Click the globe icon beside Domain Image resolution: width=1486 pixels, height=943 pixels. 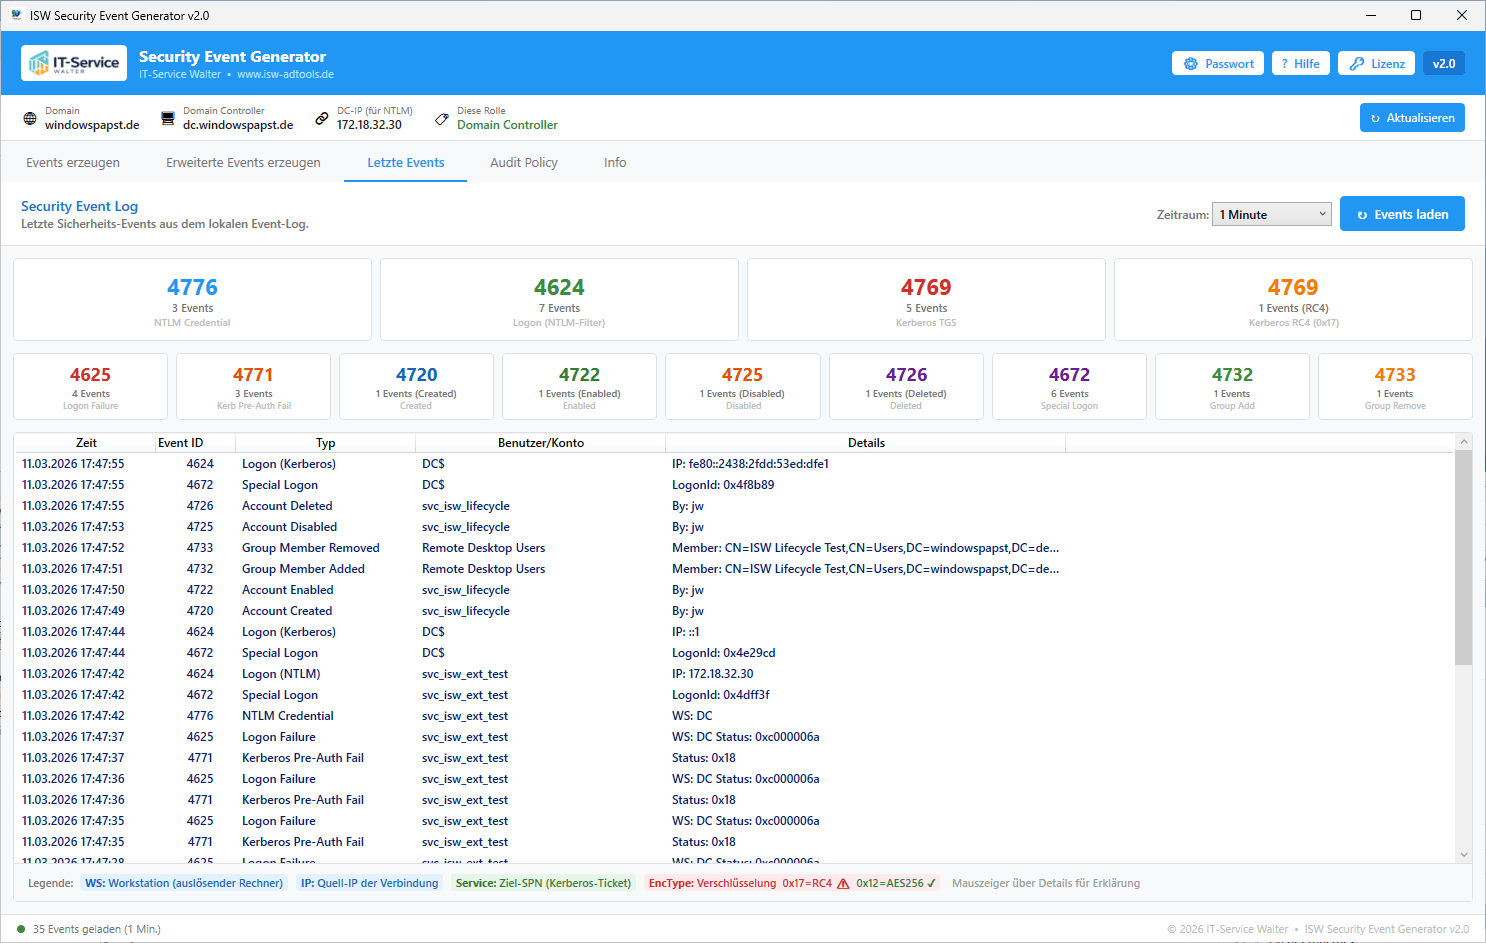(30, 119)
